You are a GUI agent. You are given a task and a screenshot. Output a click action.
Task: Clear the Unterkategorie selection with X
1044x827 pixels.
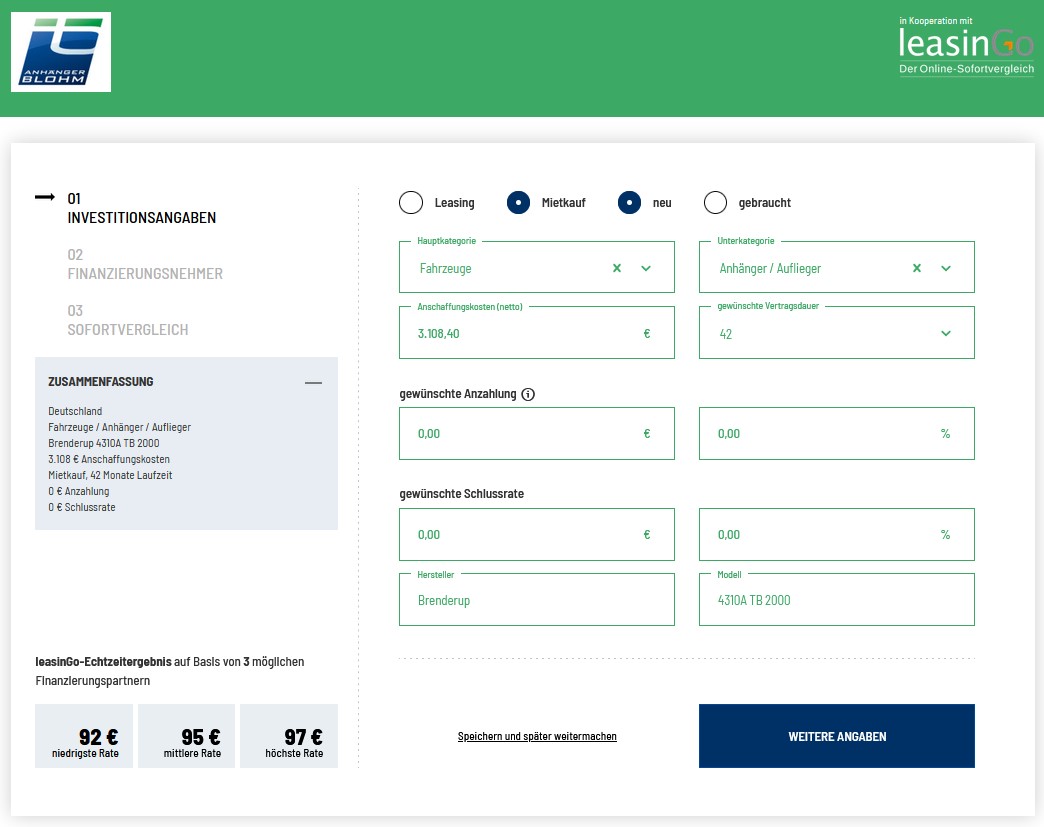tap(917, 268)
